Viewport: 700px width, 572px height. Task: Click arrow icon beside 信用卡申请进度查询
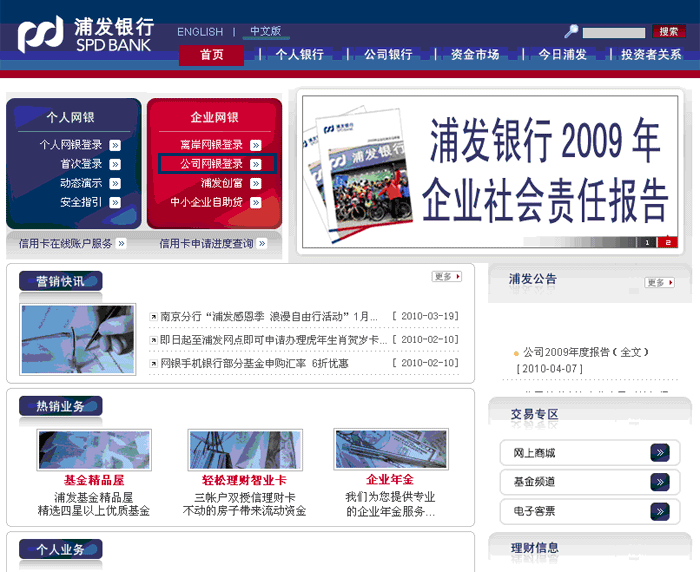point(262,243)
